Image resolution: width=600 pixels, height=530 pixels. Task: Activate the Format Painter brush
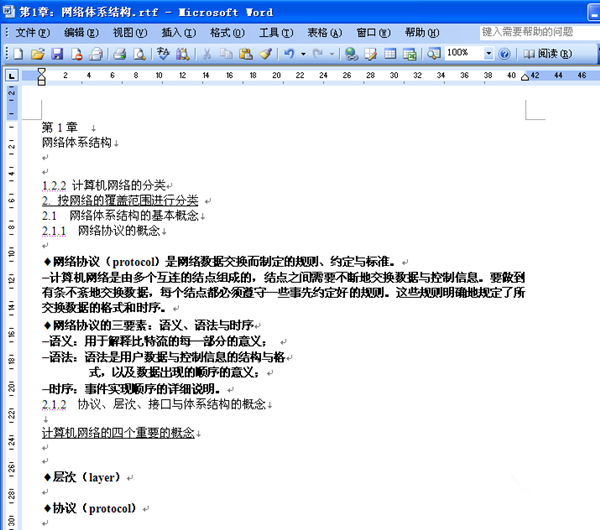coord(266,54)
